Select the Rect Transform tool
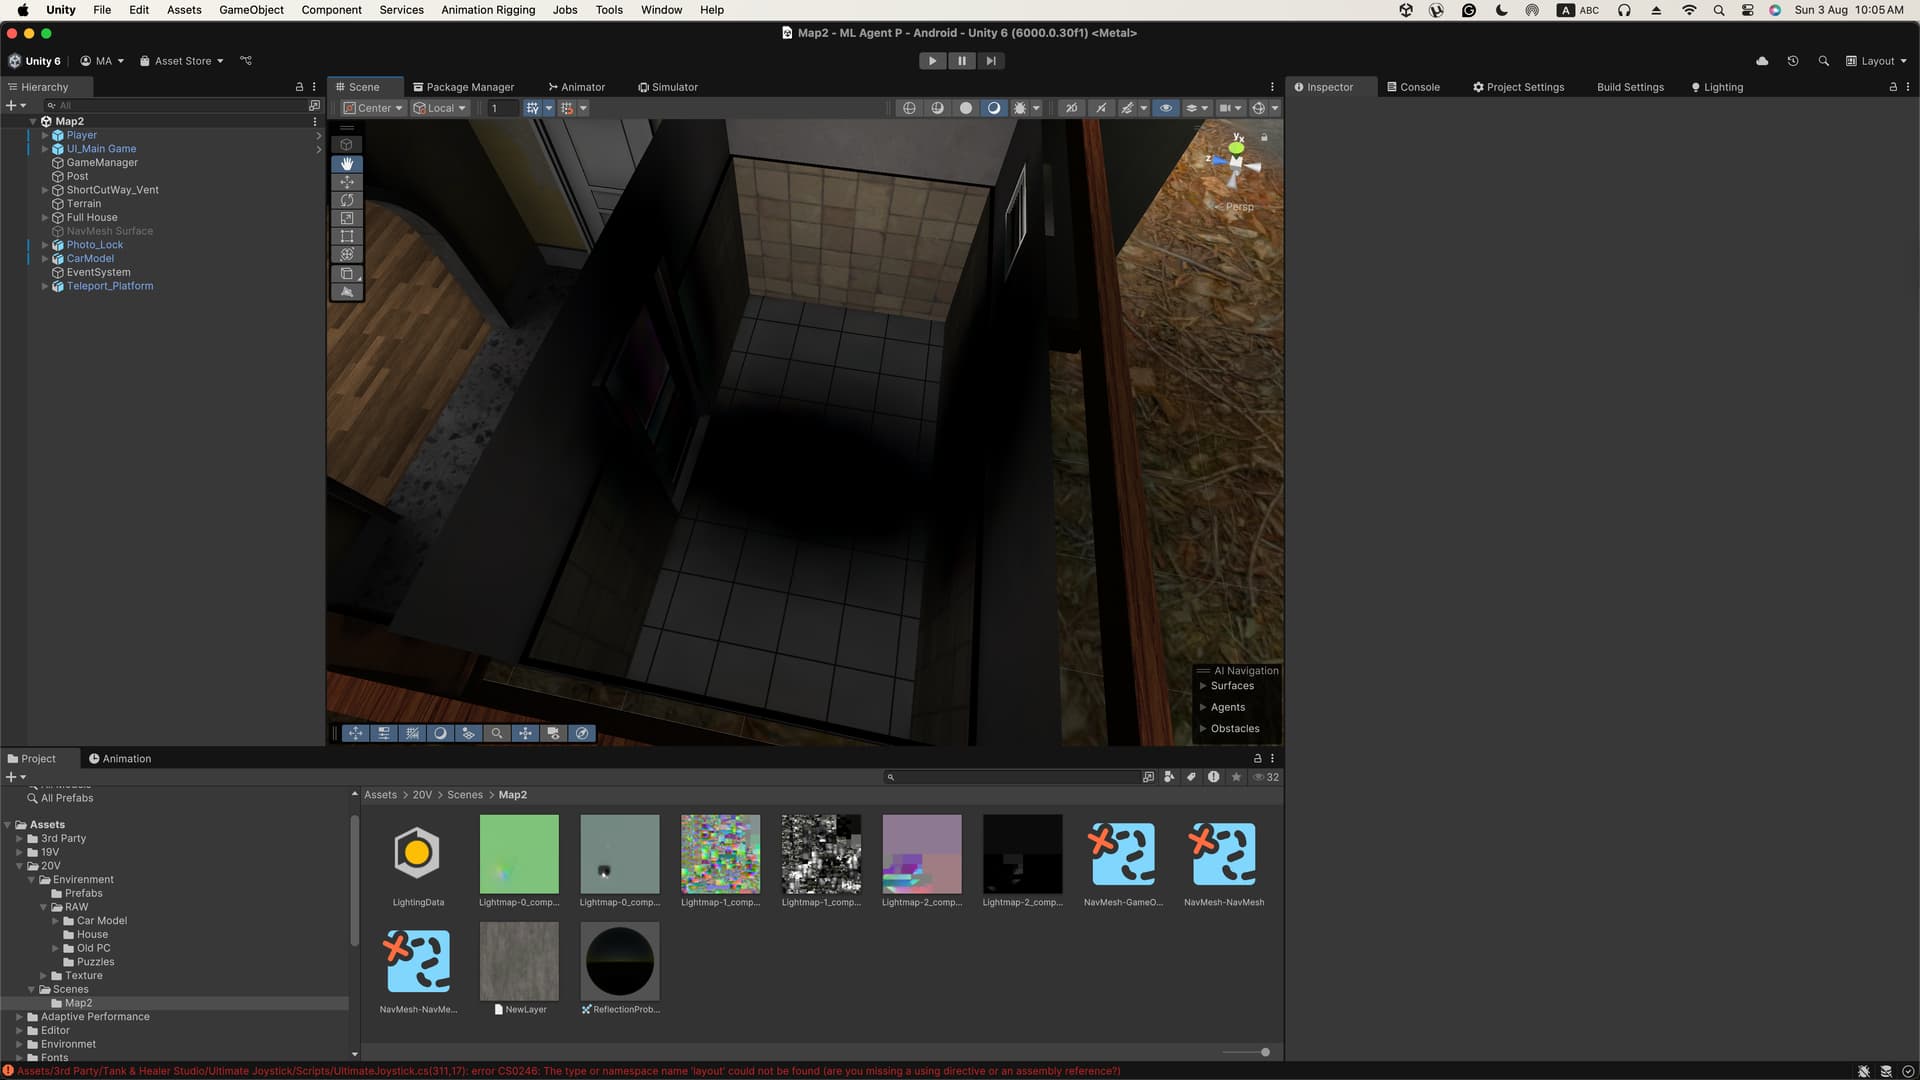This screenshot has height=1080, width=1920. click(347, 236)
